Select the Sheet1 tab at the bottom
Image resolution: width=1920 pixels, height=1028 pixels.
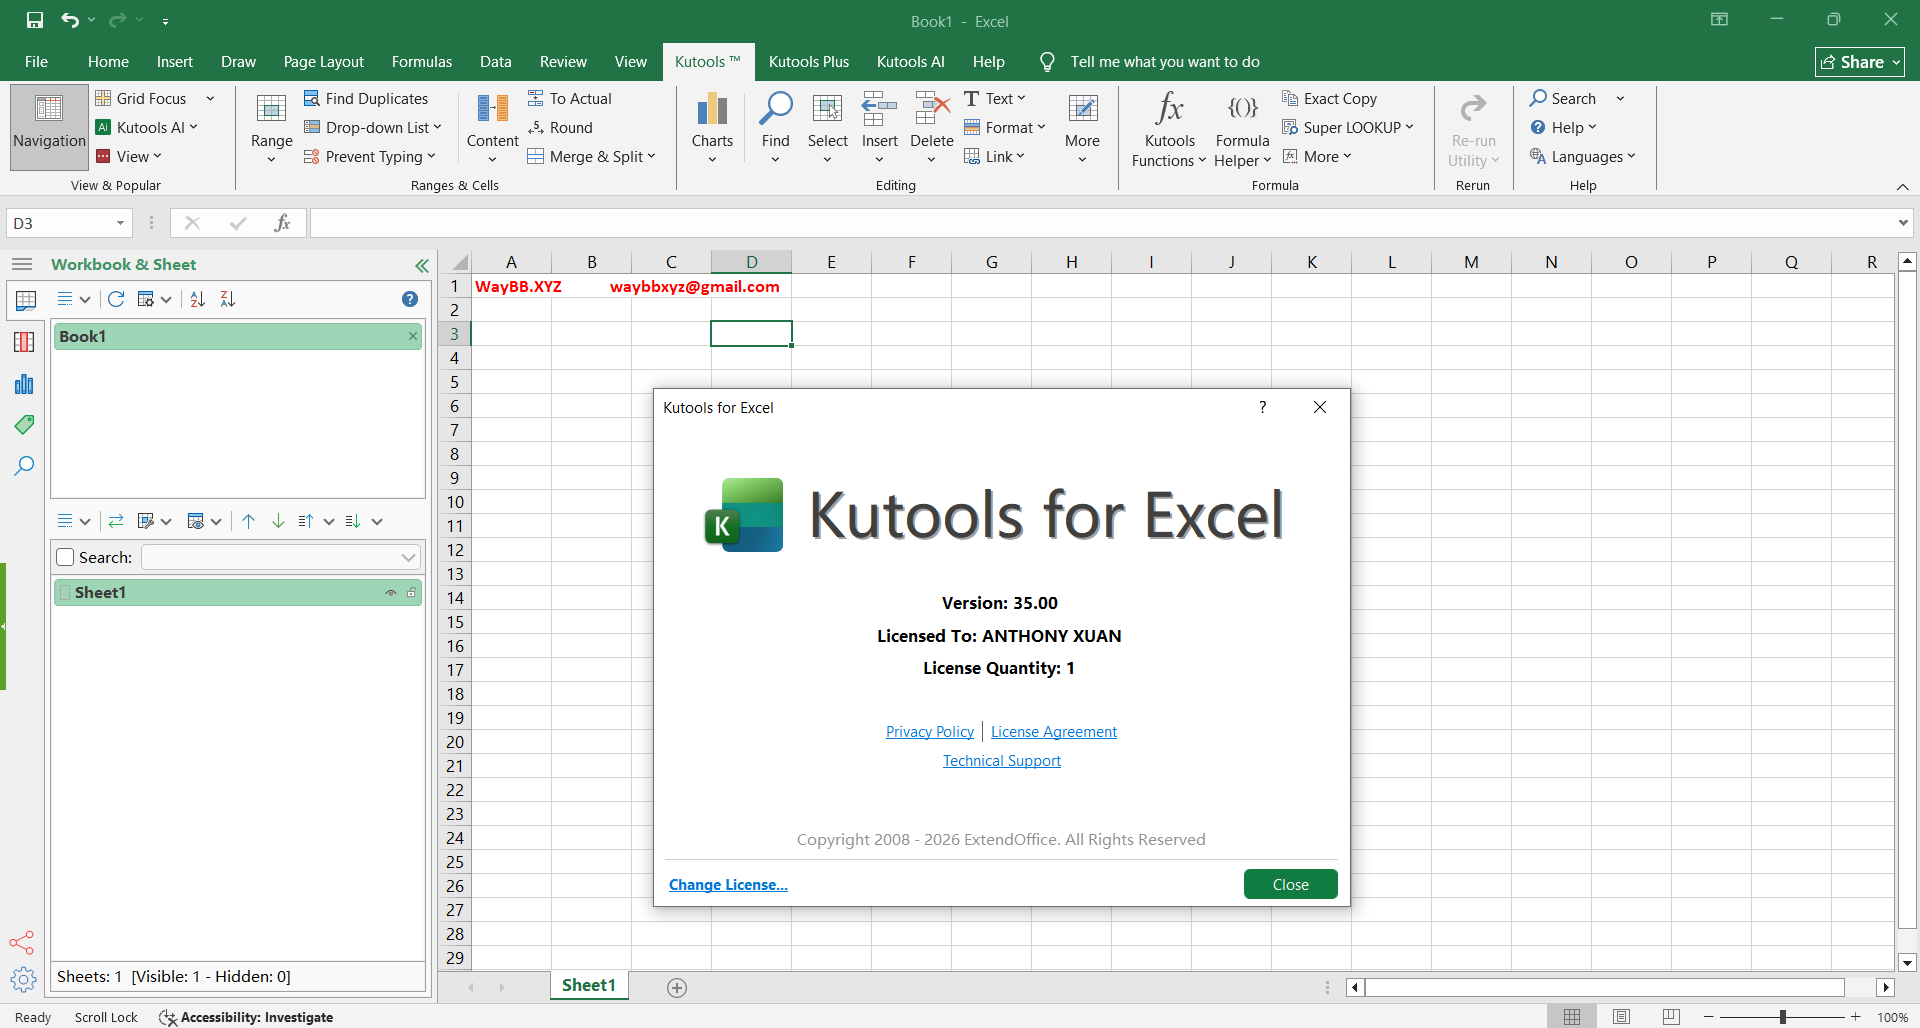589,985
